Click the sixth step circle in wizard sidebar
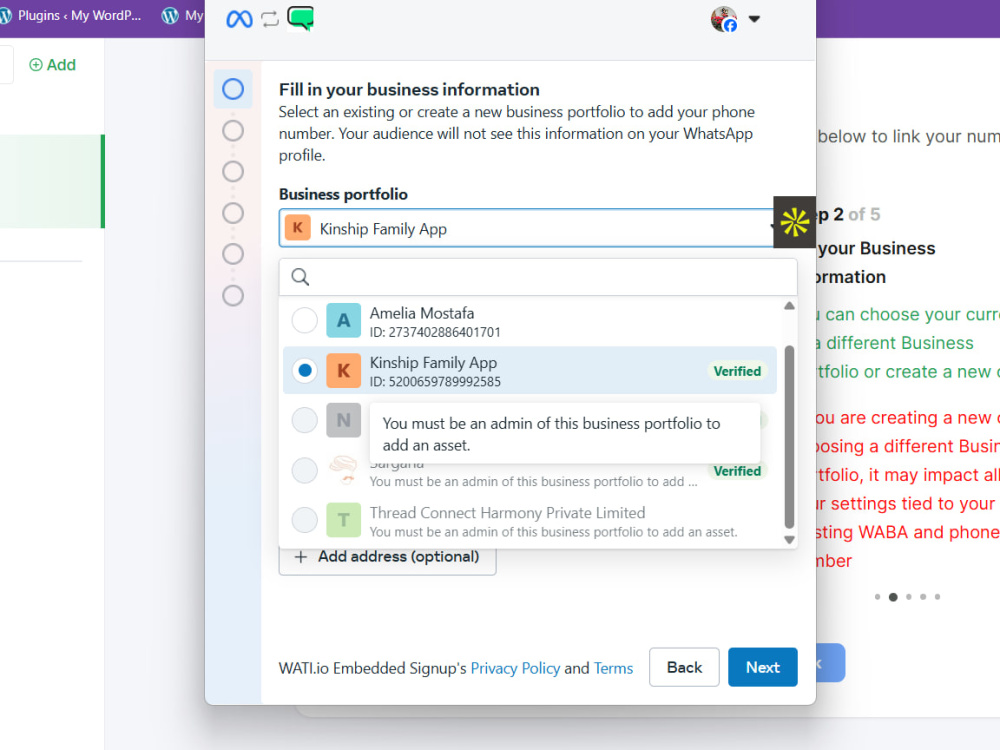The width and height of the screenshot is (1000, 750). point(233,295)
